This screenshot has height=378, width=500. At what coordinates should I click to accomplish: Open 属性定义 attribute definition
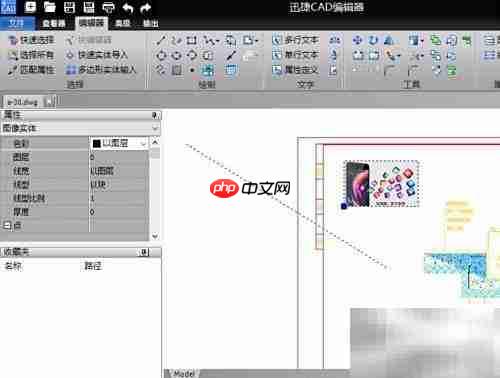point(296,70)
